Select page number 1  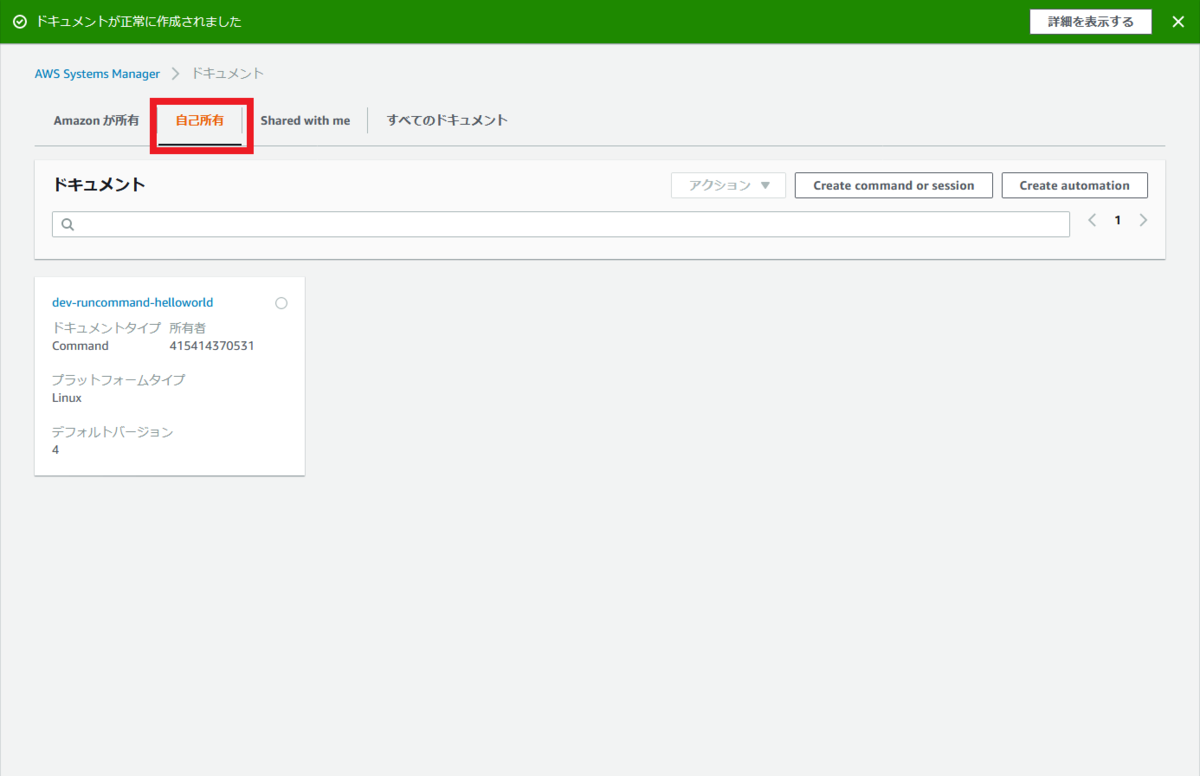coord(1118,220)
